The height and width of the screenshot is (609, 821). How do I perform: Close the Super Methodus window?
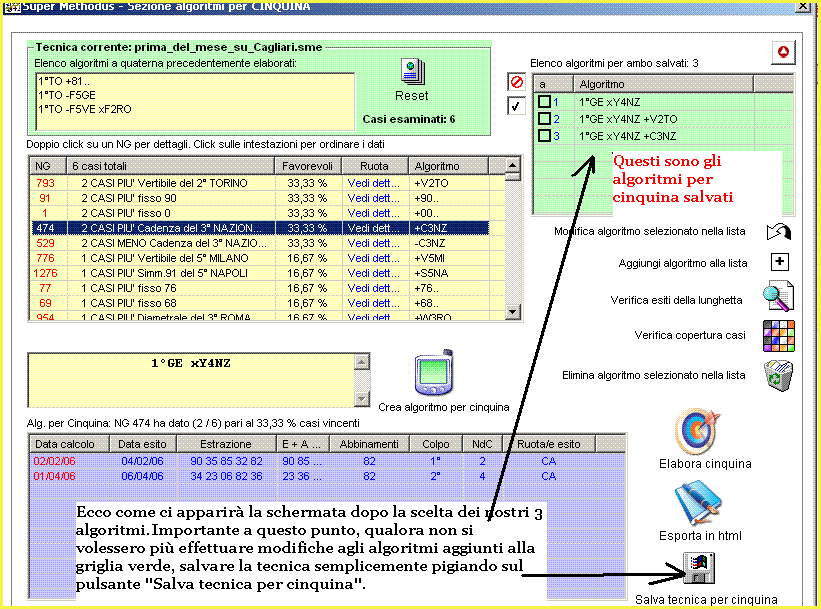point(803,6)
